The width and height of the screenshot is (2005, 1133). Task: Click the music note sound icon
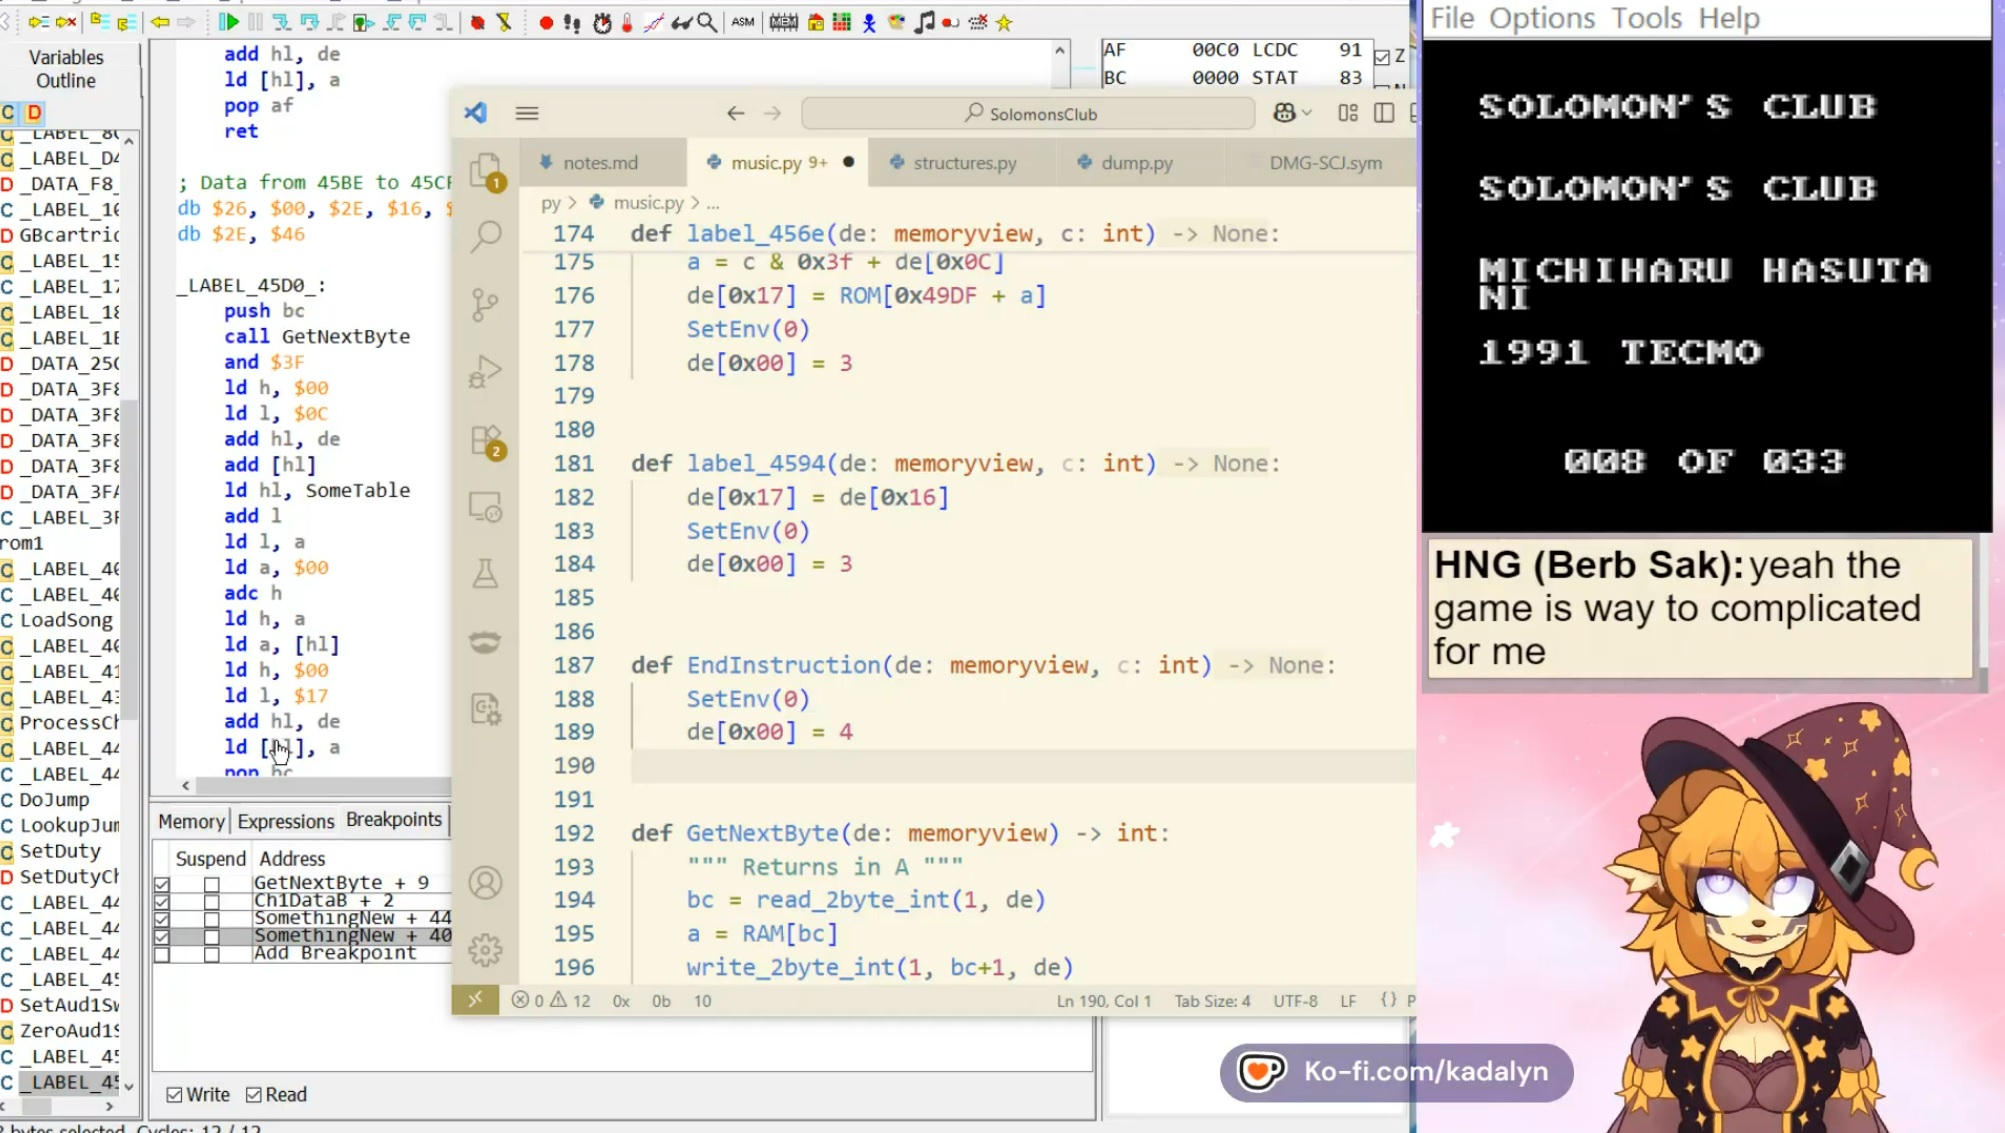(925, 22)
